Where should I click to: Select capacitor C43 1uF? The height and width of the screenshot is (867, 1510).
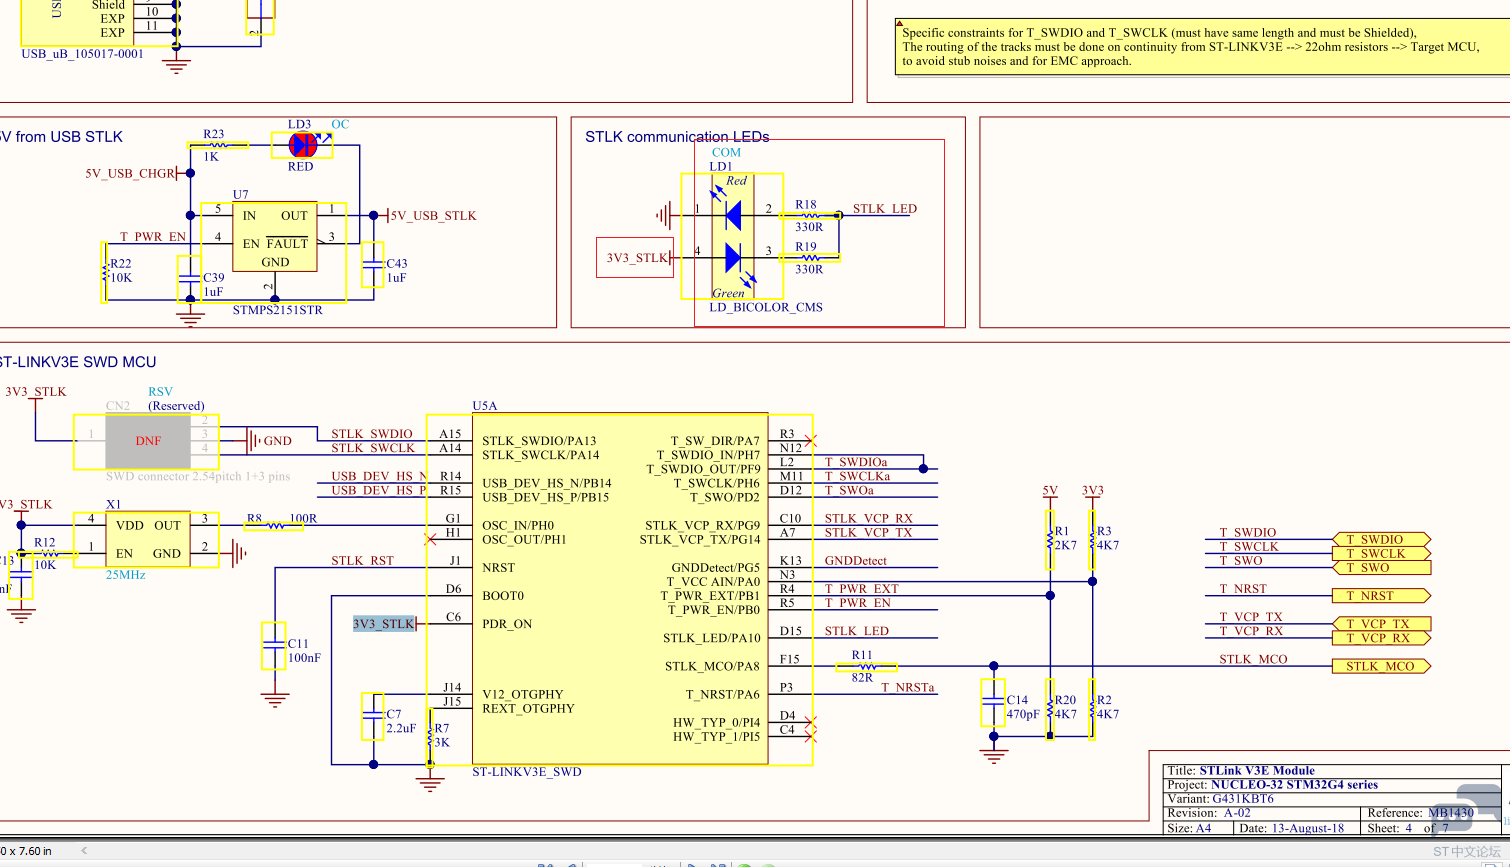point(372,265)
